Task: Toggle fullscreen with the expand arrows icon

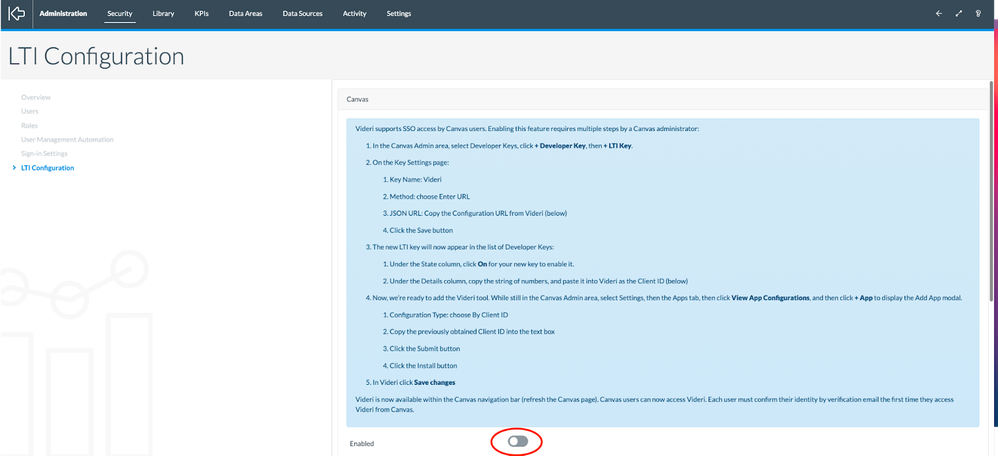Action: [959, 13]
